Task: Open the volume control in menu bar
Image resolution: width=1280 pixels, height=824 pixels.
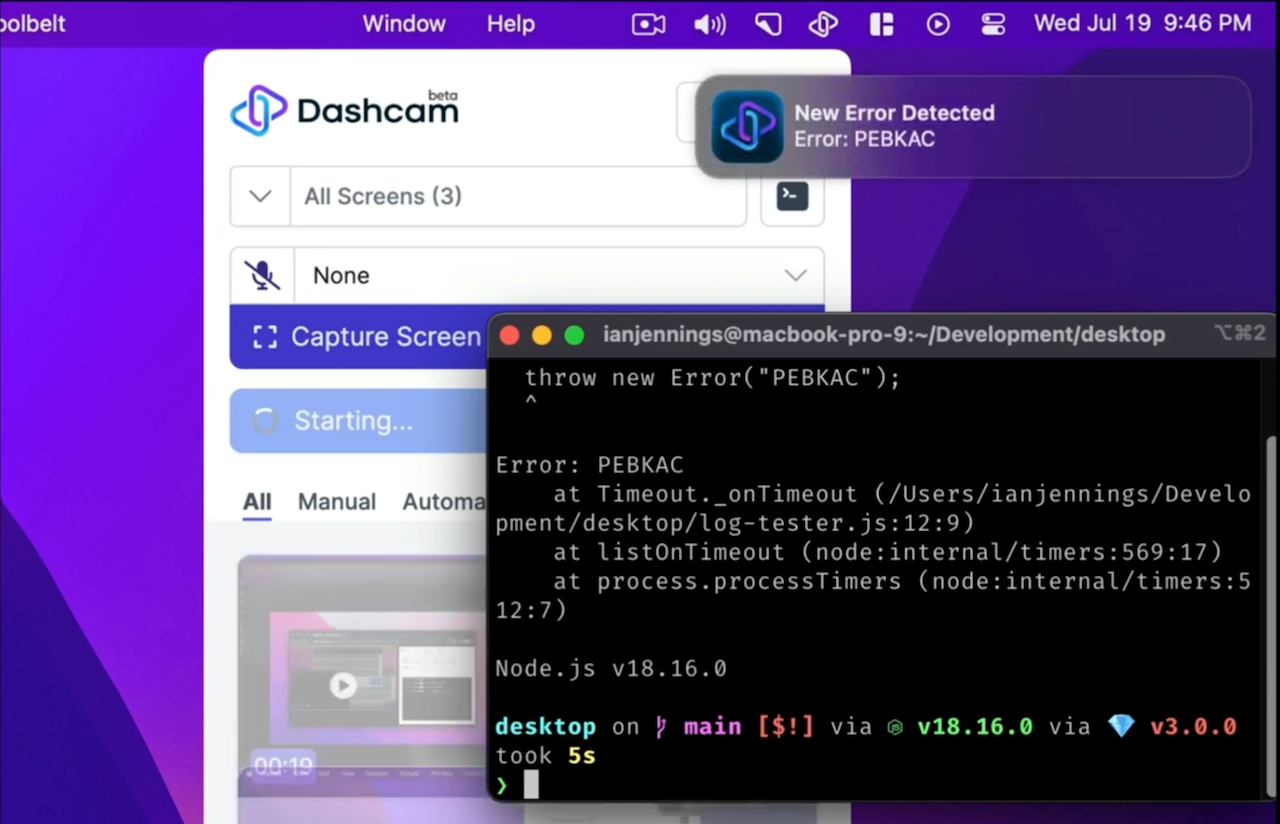Action: (710, 24)
